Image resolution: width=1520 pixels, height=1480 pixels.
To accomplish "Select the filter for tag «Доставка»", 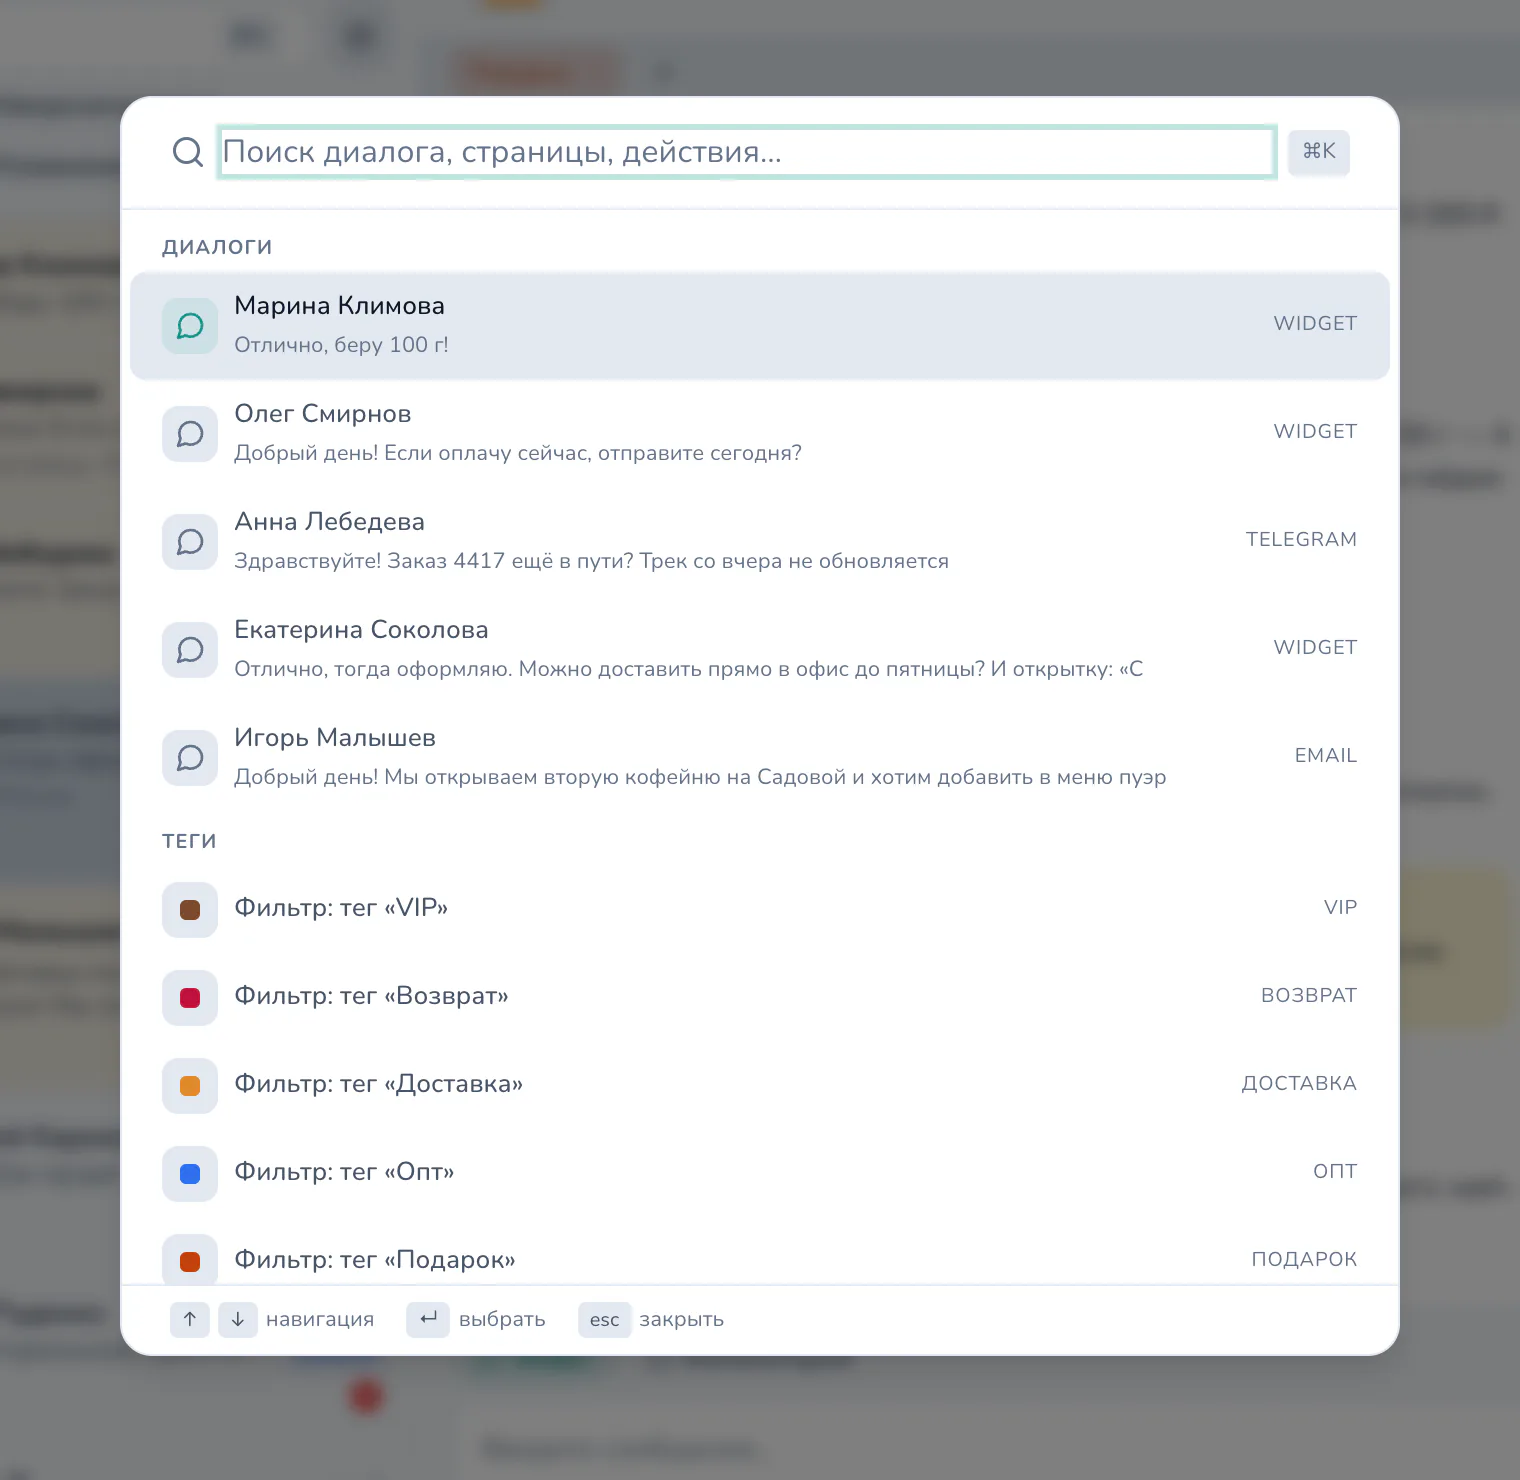I will 760,1085.
